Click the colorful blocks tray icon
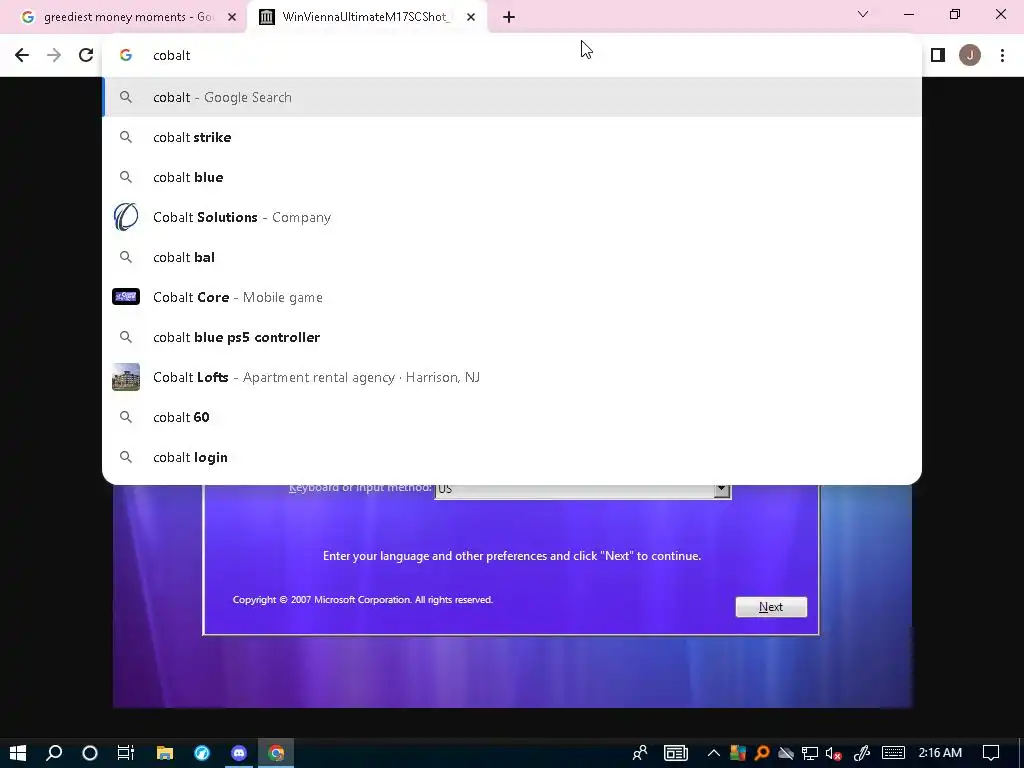 click(738, 753)
